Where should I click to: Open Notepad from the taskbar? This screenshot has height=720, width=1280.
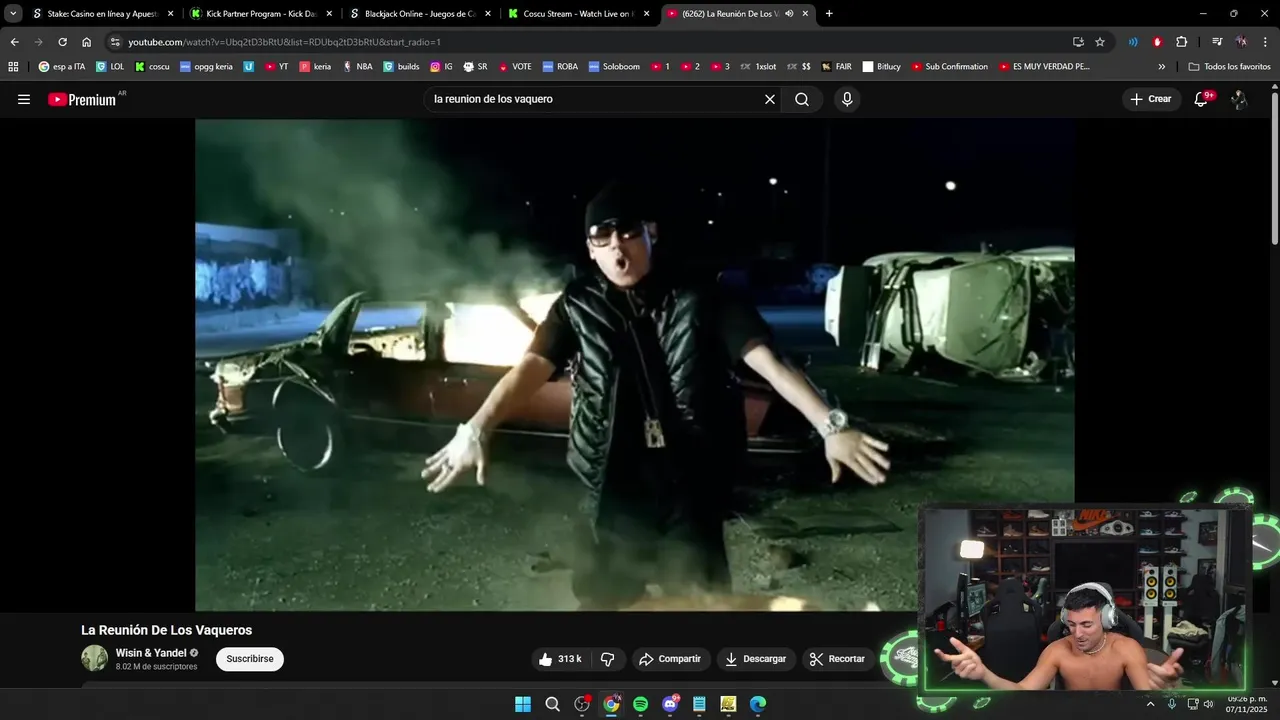[699, 704]
